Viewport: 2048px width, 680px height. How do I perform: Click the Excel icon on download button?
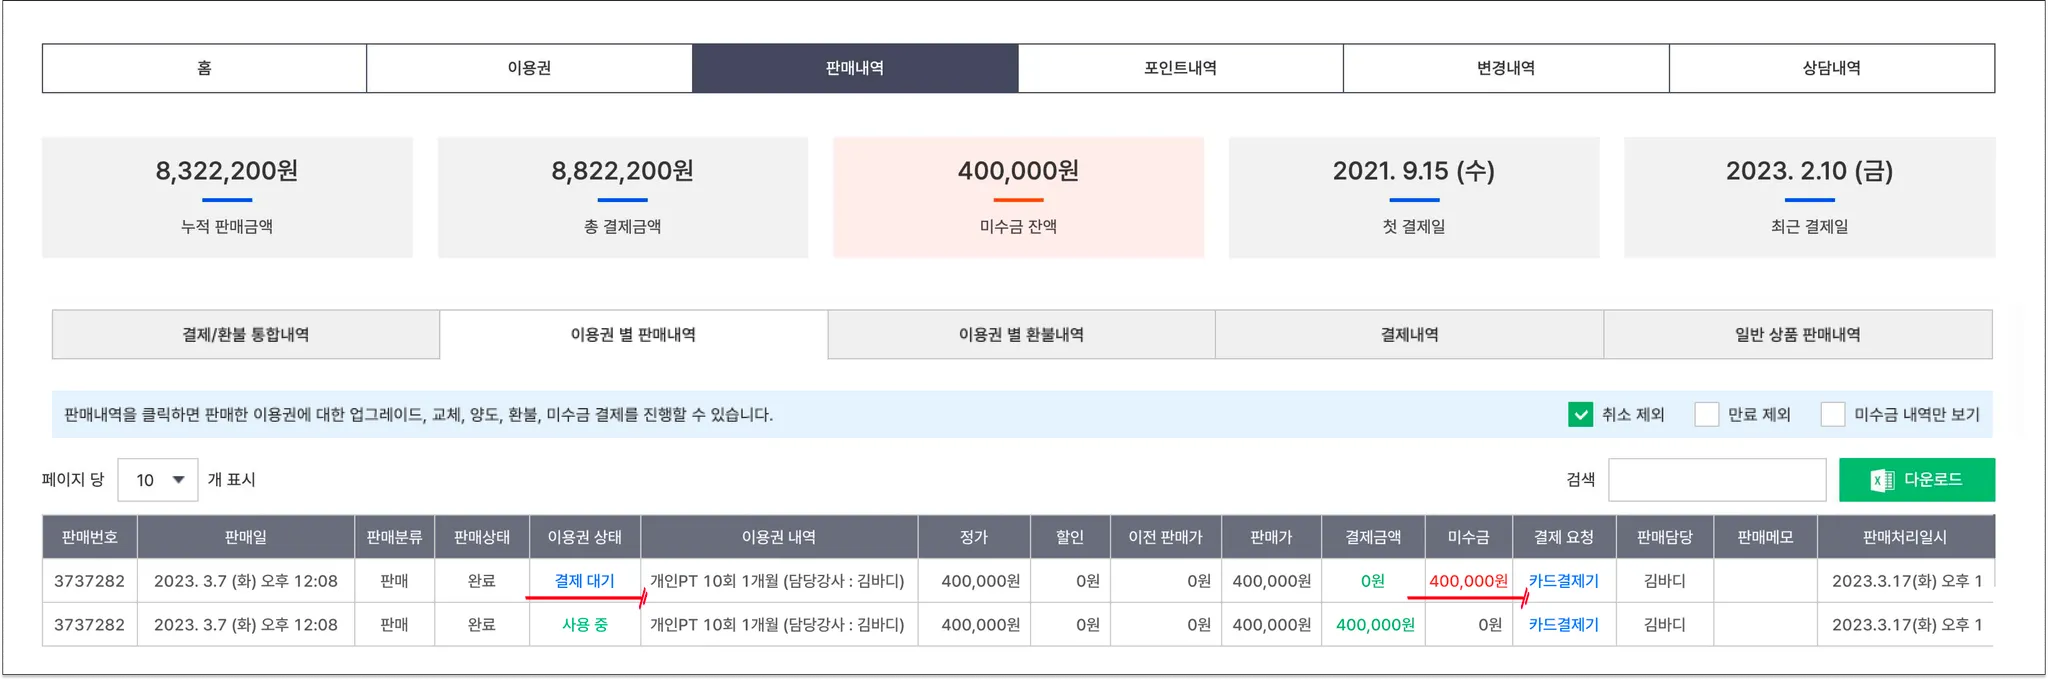point(1881,481)
